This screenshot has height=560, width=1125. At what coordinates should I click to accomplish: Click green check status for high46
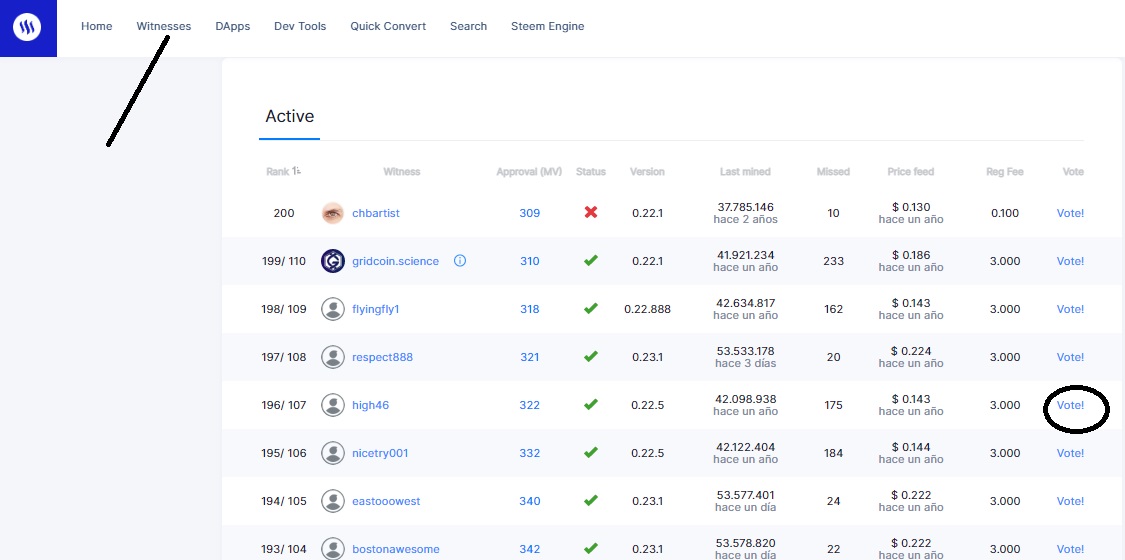590,405
